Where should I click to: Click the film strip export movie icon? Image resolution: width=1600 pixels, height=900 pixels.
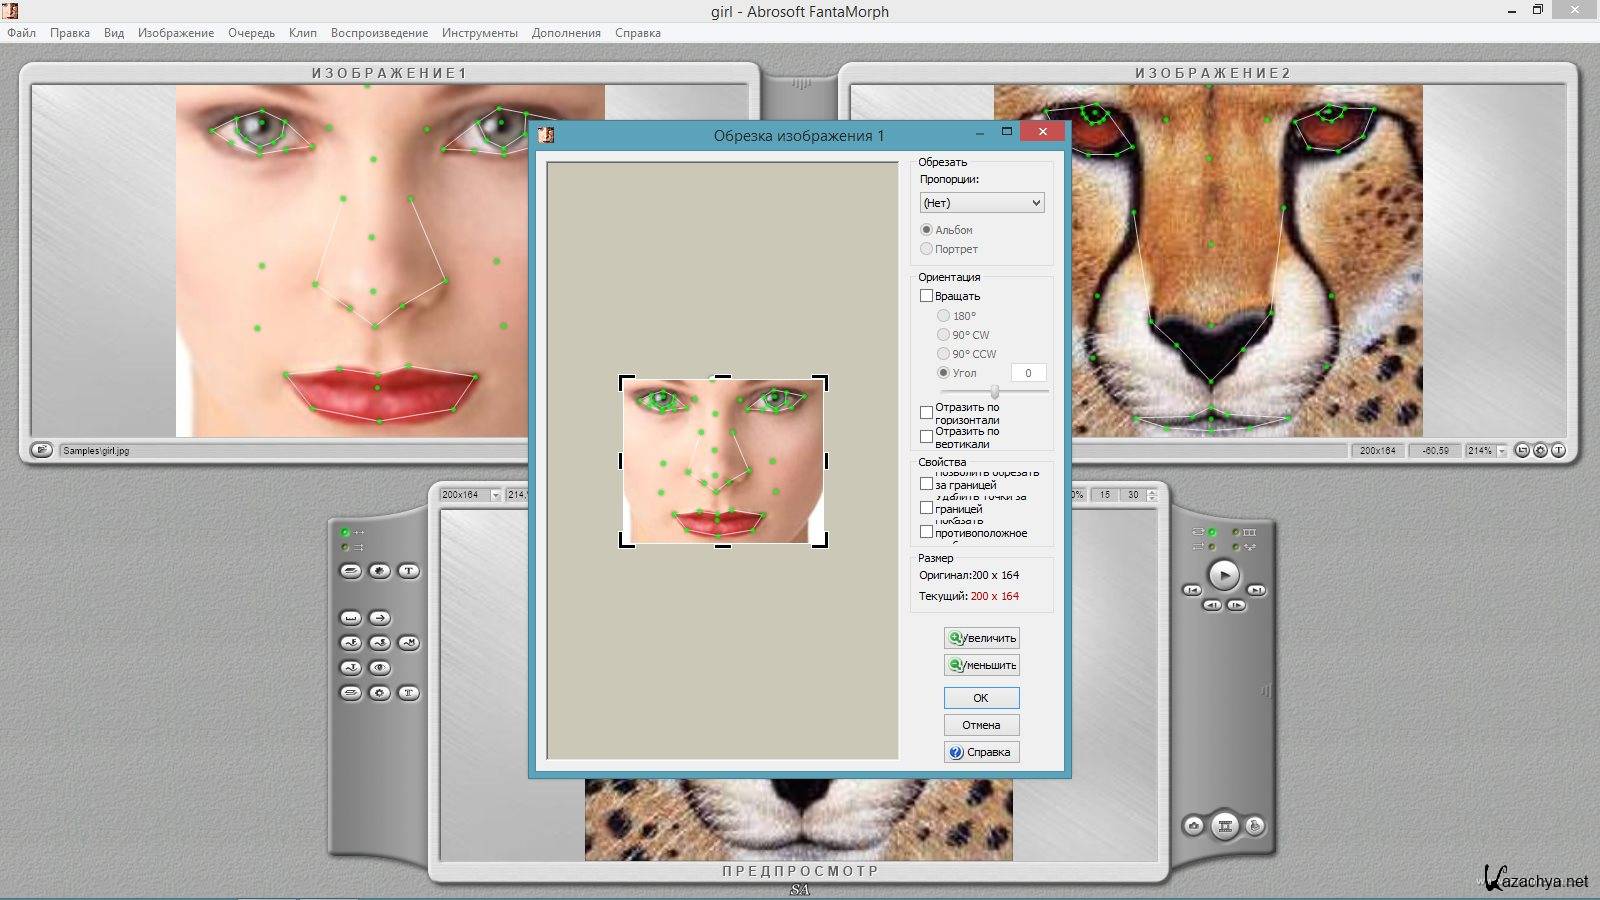point(1225,826)
